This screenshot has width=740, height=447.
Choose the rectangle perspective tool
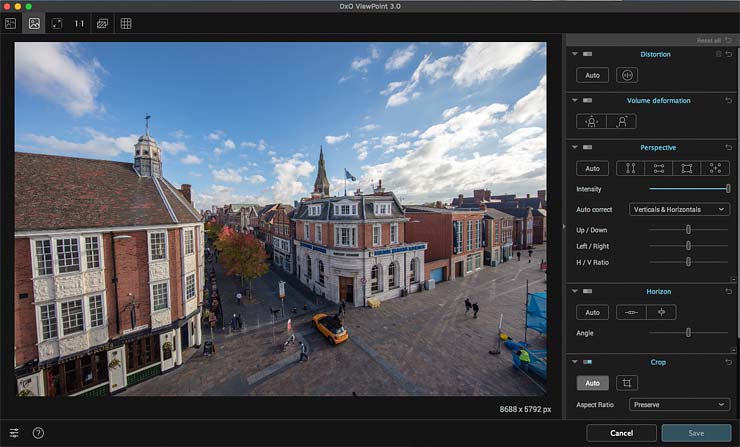coord(687,169)
